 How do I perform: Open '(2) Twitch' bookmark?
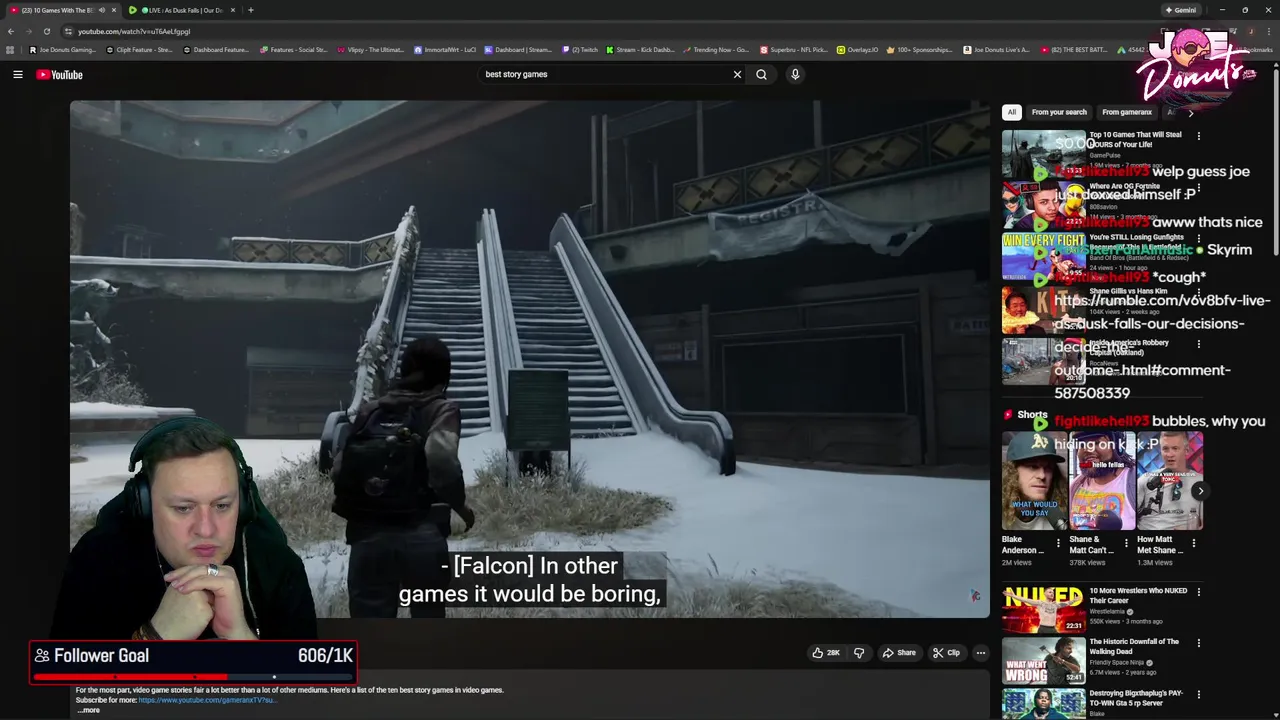580,49
